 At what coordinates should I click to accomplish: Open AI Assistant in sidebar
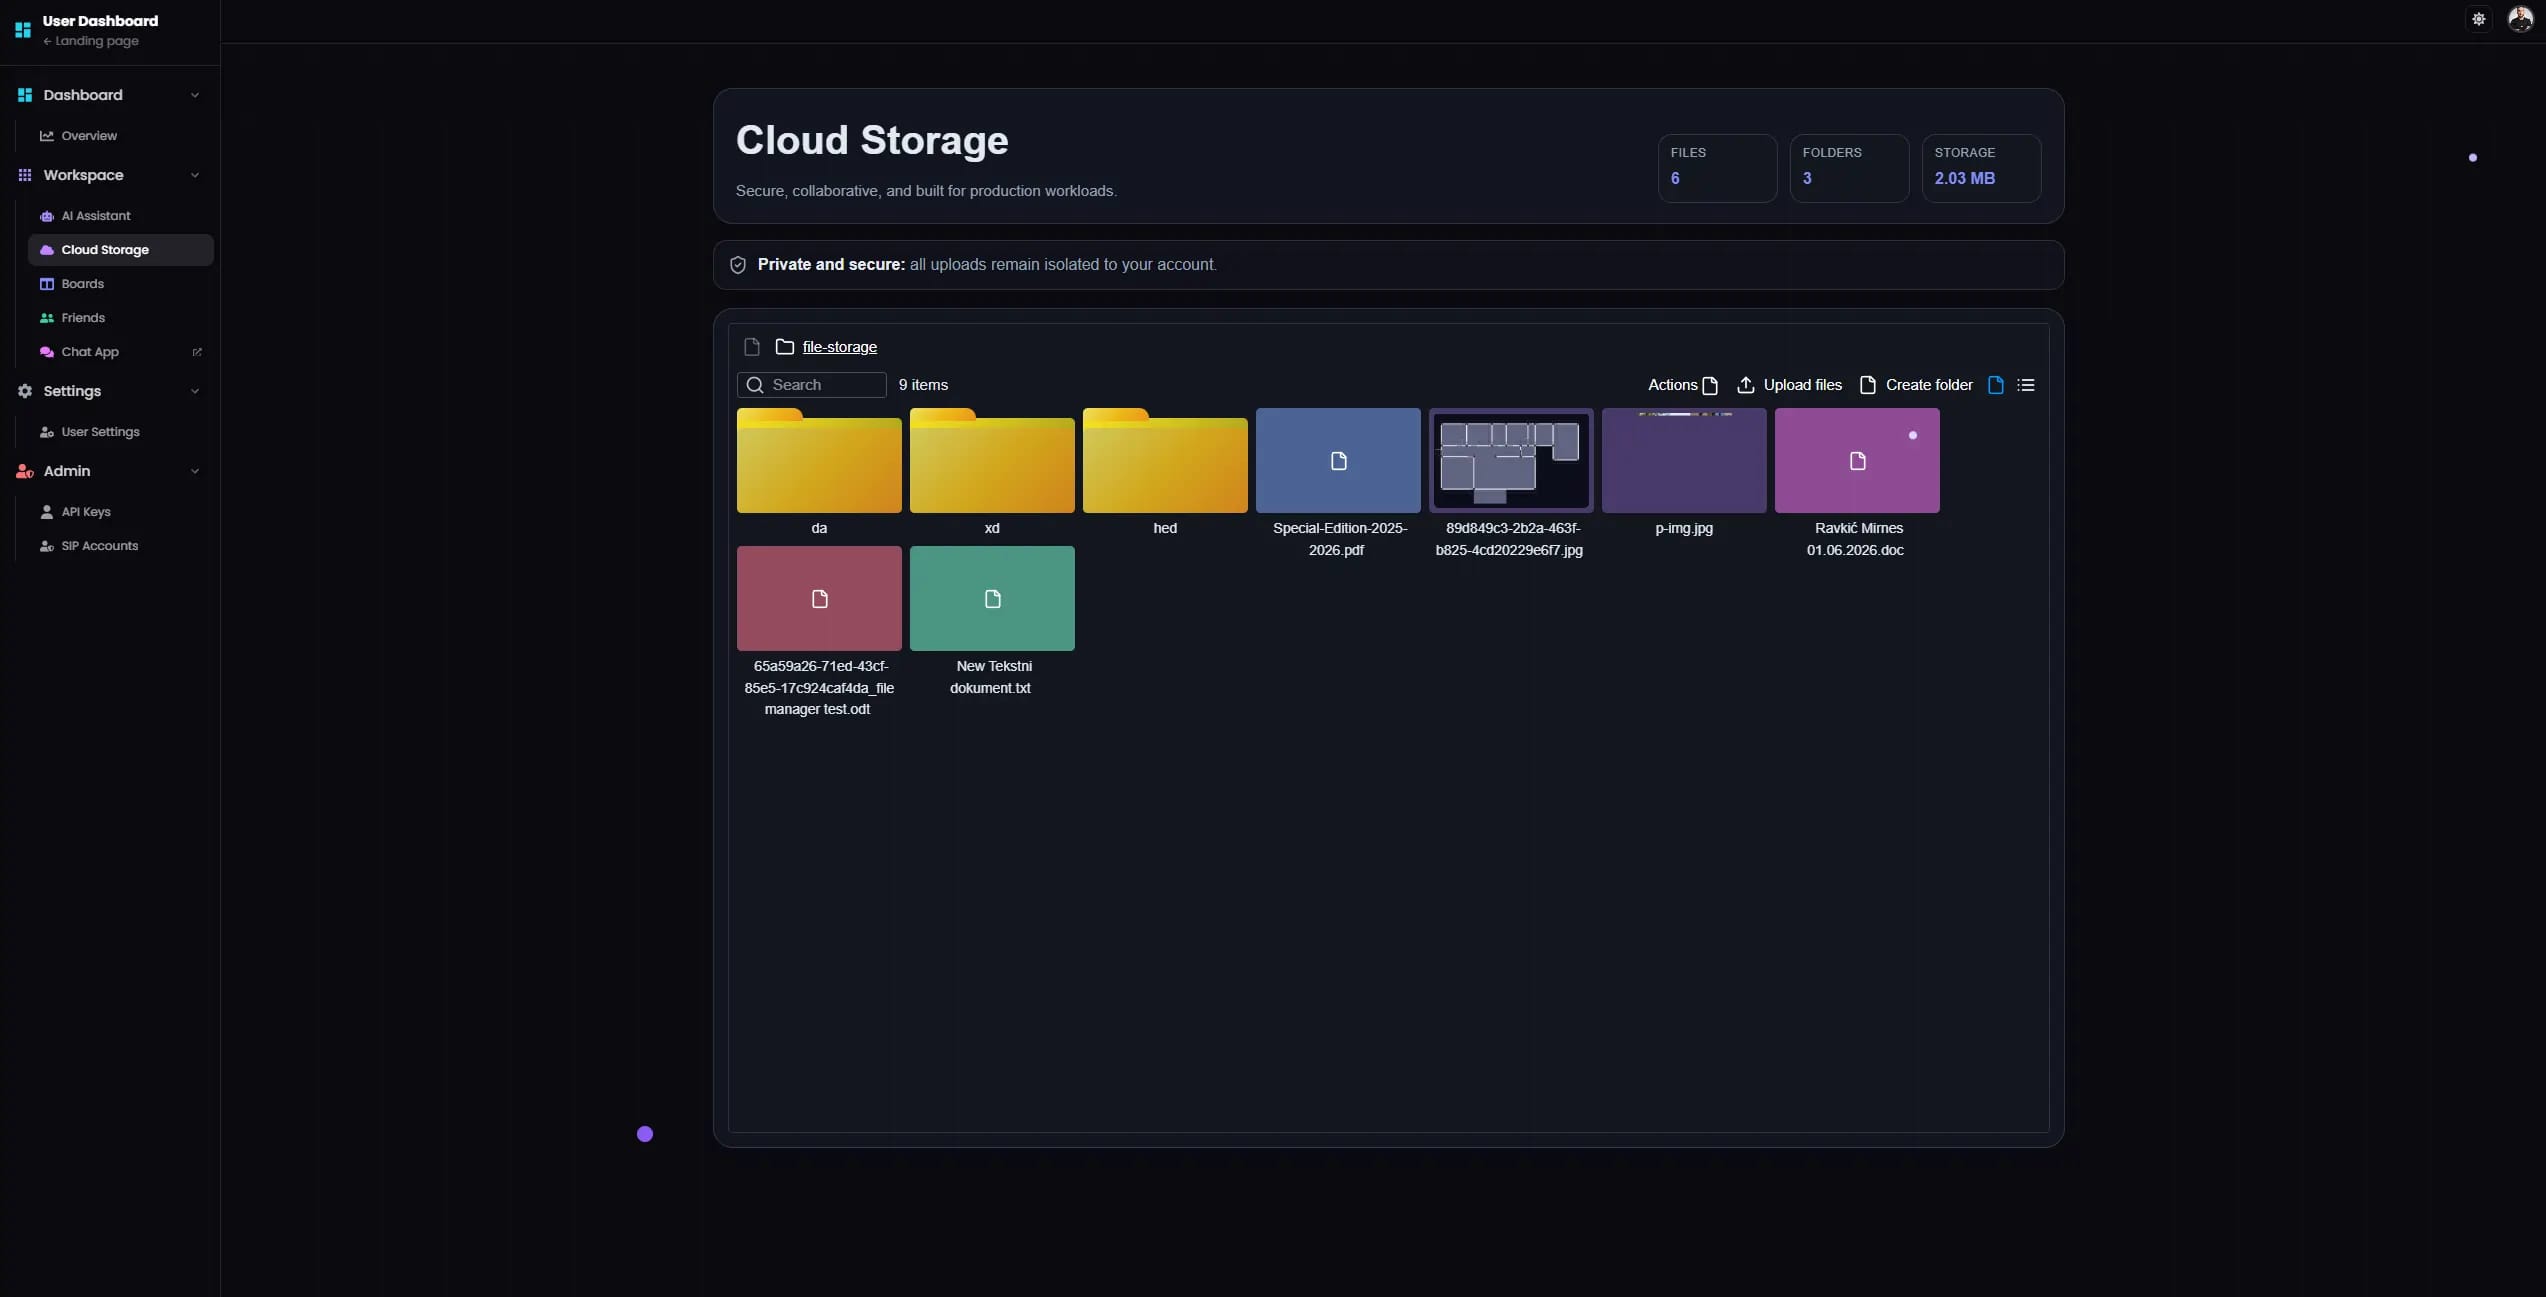pos(121,216)
